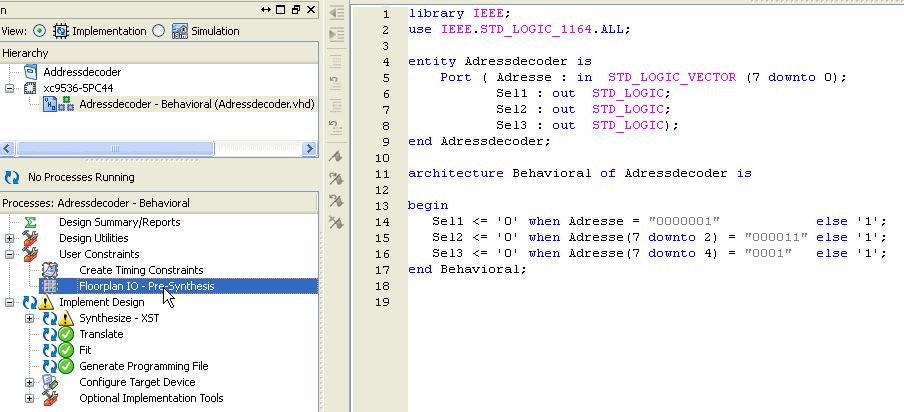The height and width of the screenshot is (412, 904).
Task: Click the warning triangle beside Implement Design
Action: pos(46,303)
